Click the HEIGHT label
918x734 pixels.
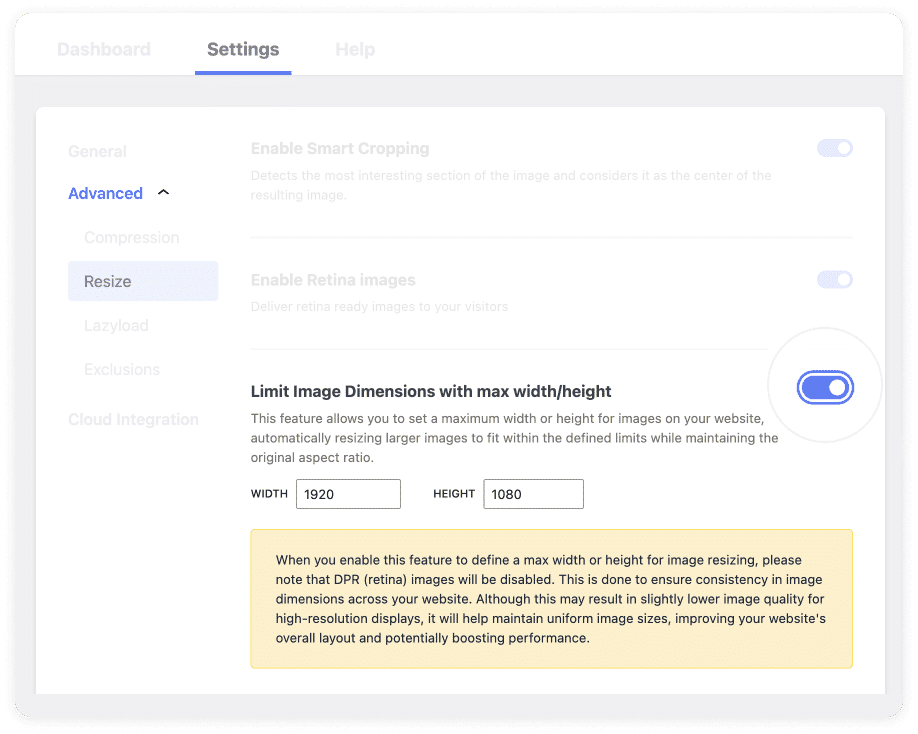pyautogui.click(x=454, y=493)
